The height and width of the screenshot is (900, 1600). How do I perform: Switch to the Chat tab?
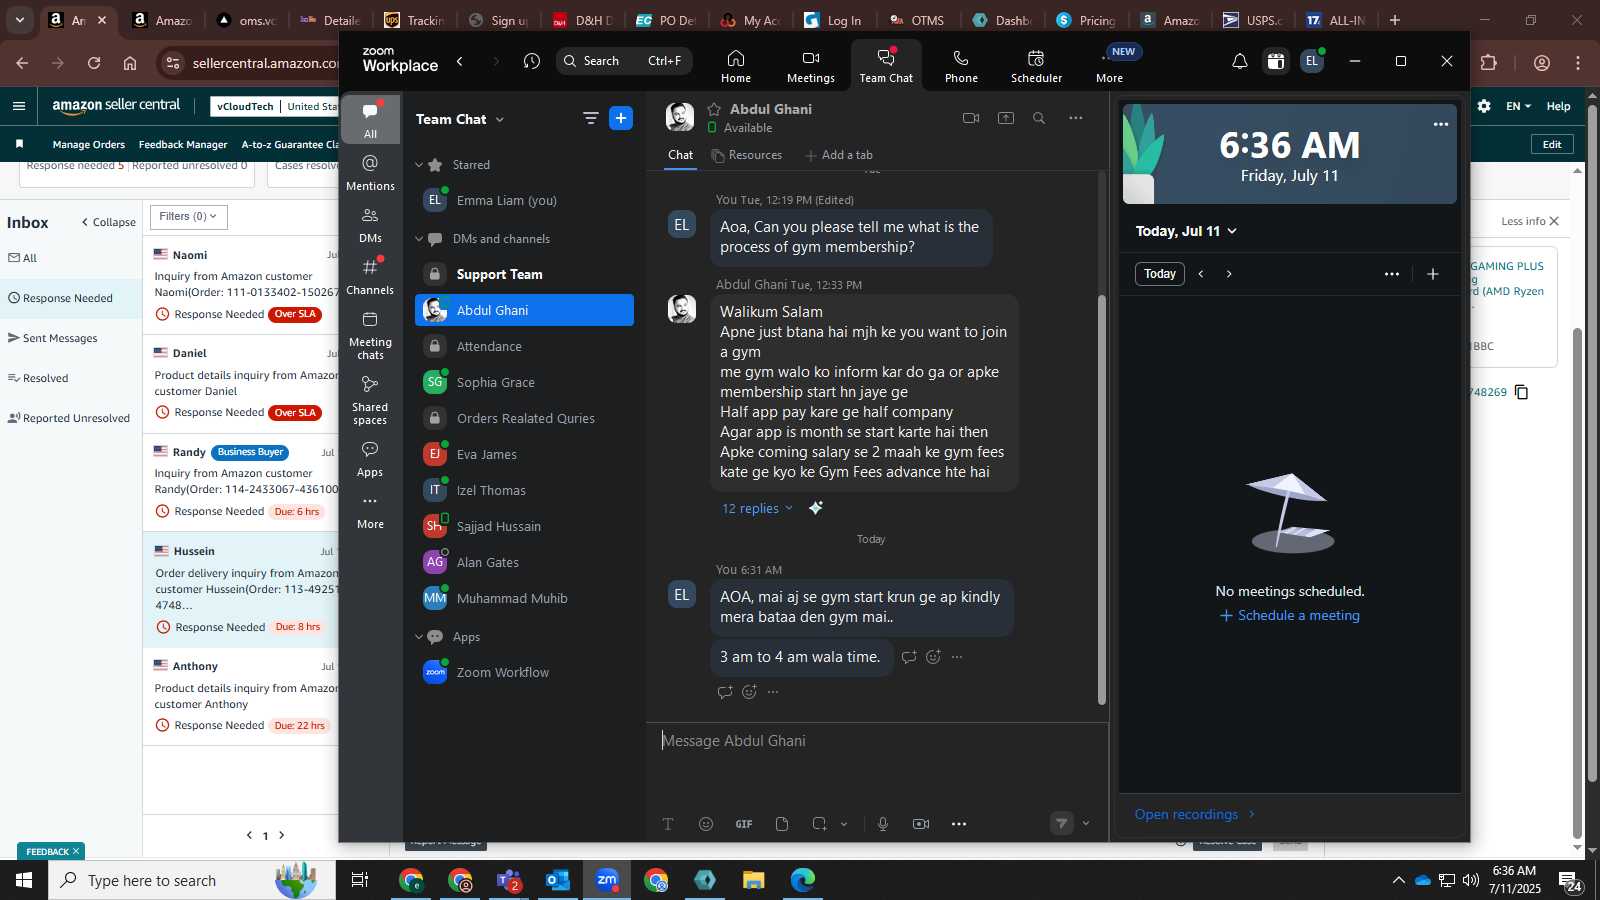tap(681, 155)
